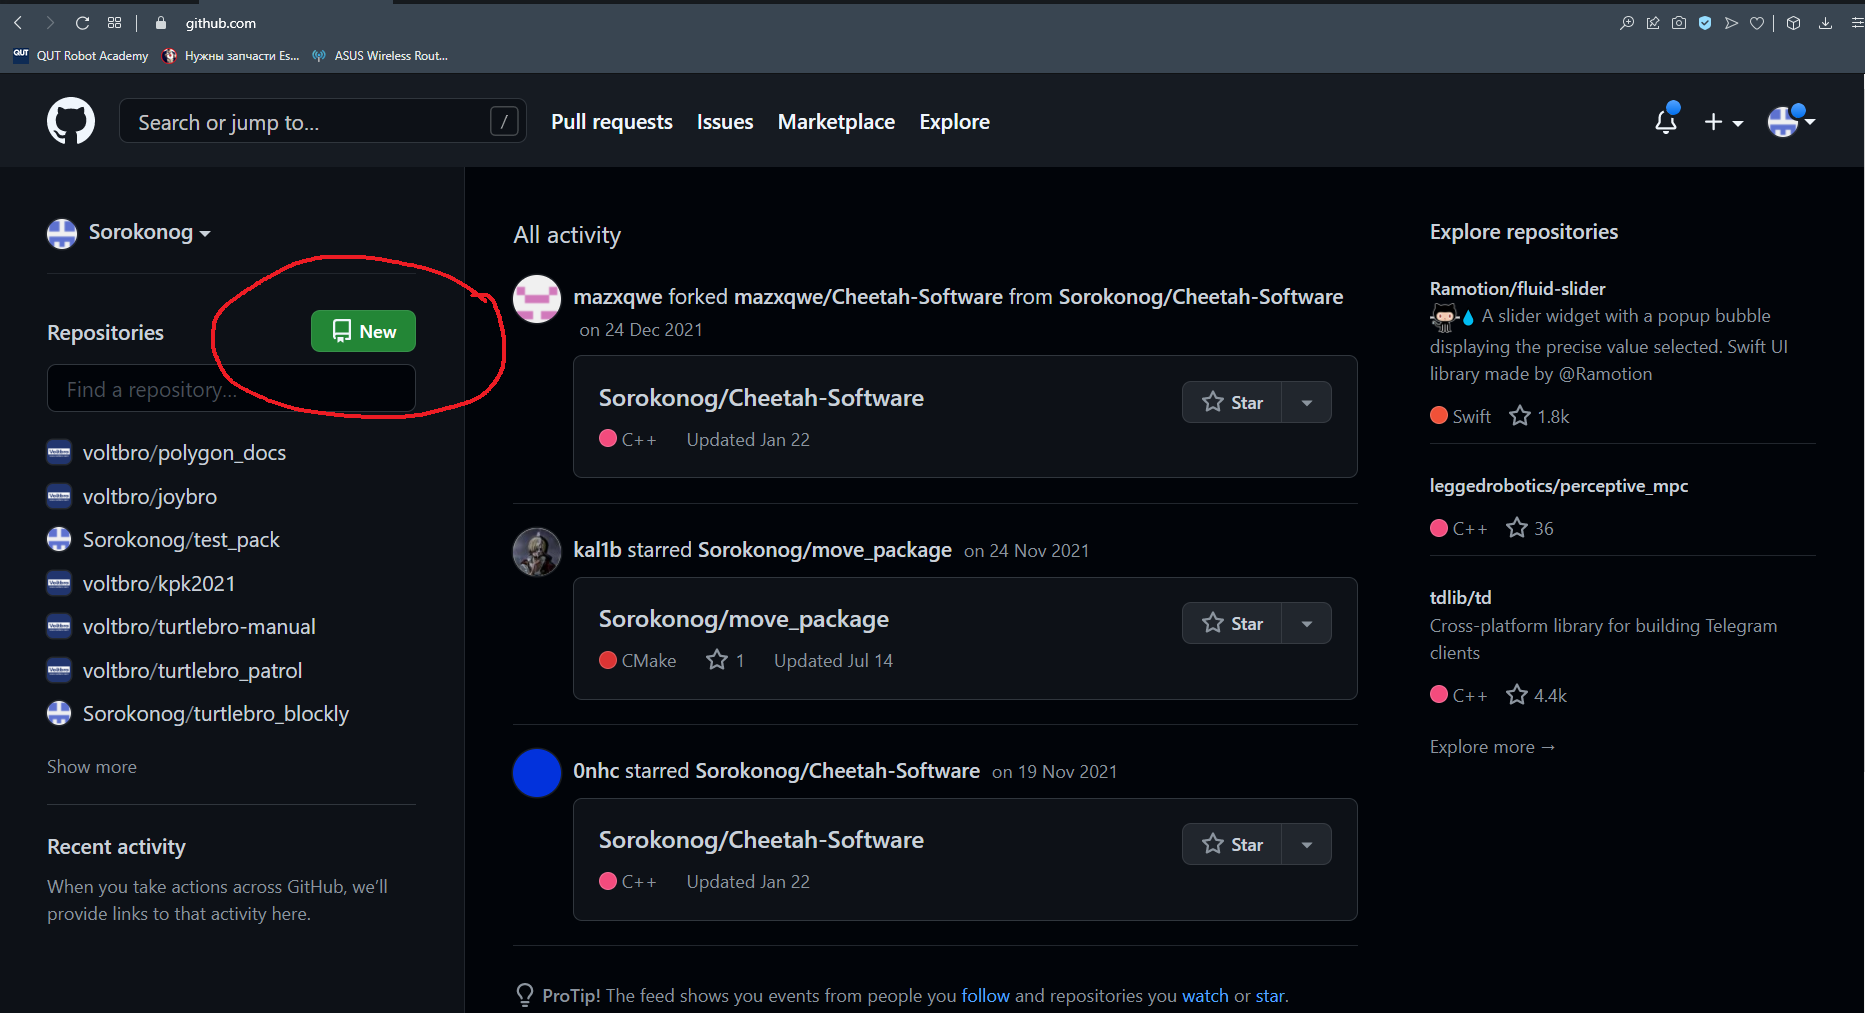Screen dimensions: 1865x1013
Task: Open Pull requests in top navigation
Action: 611,122
